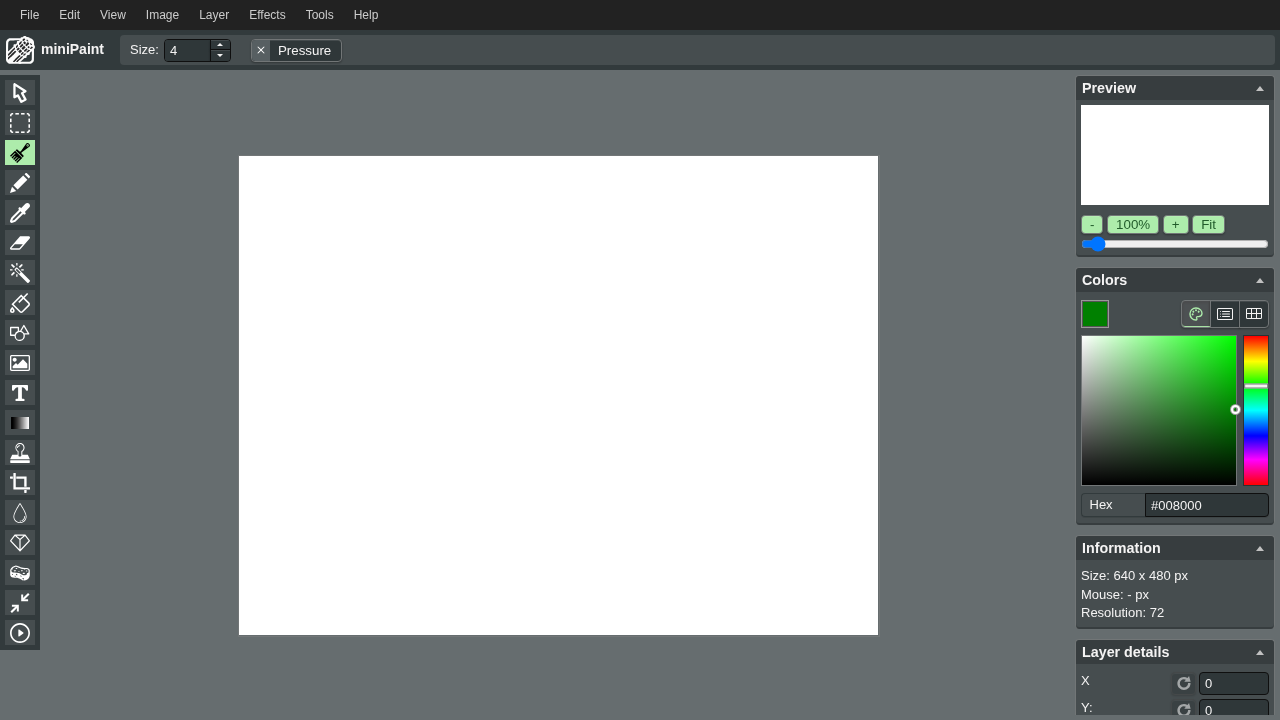Open the Edit menu
Image resolution: width=1280 pixels, height=720 pixels.
click(x=69, y=15)
